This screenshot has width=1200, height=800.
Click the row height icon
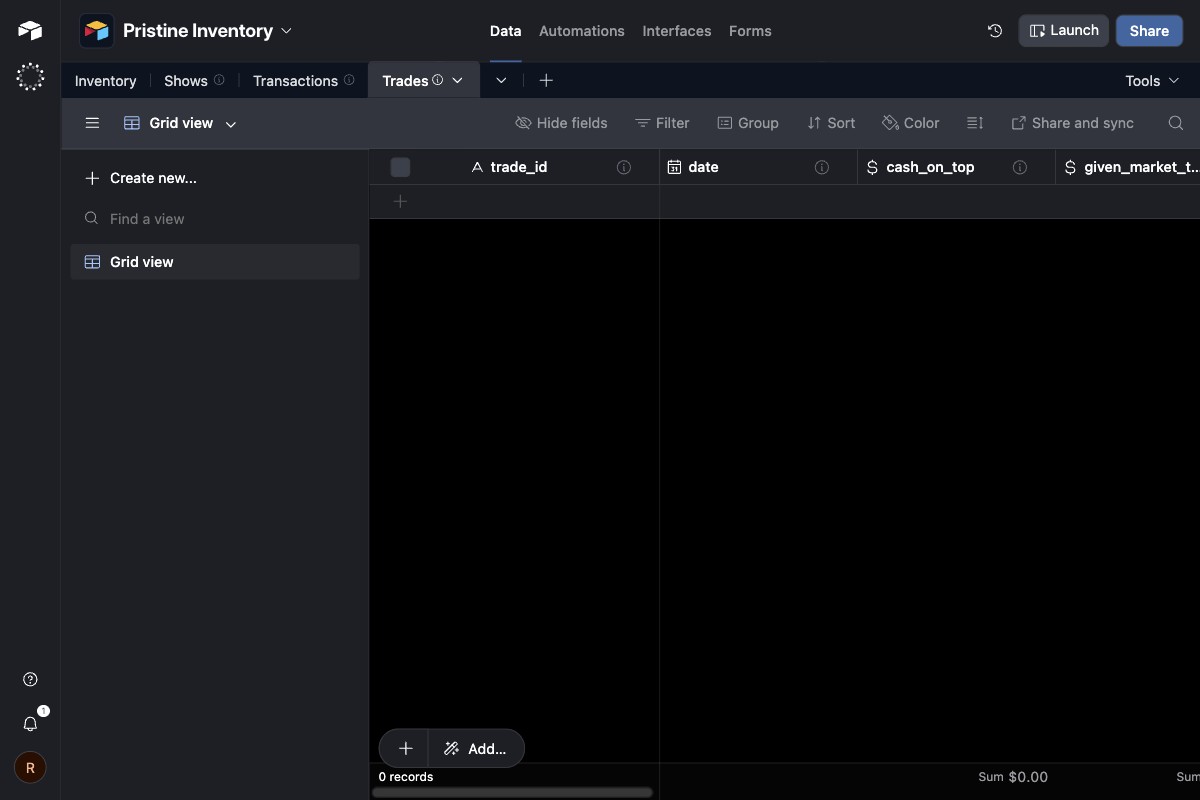point(975,123)
